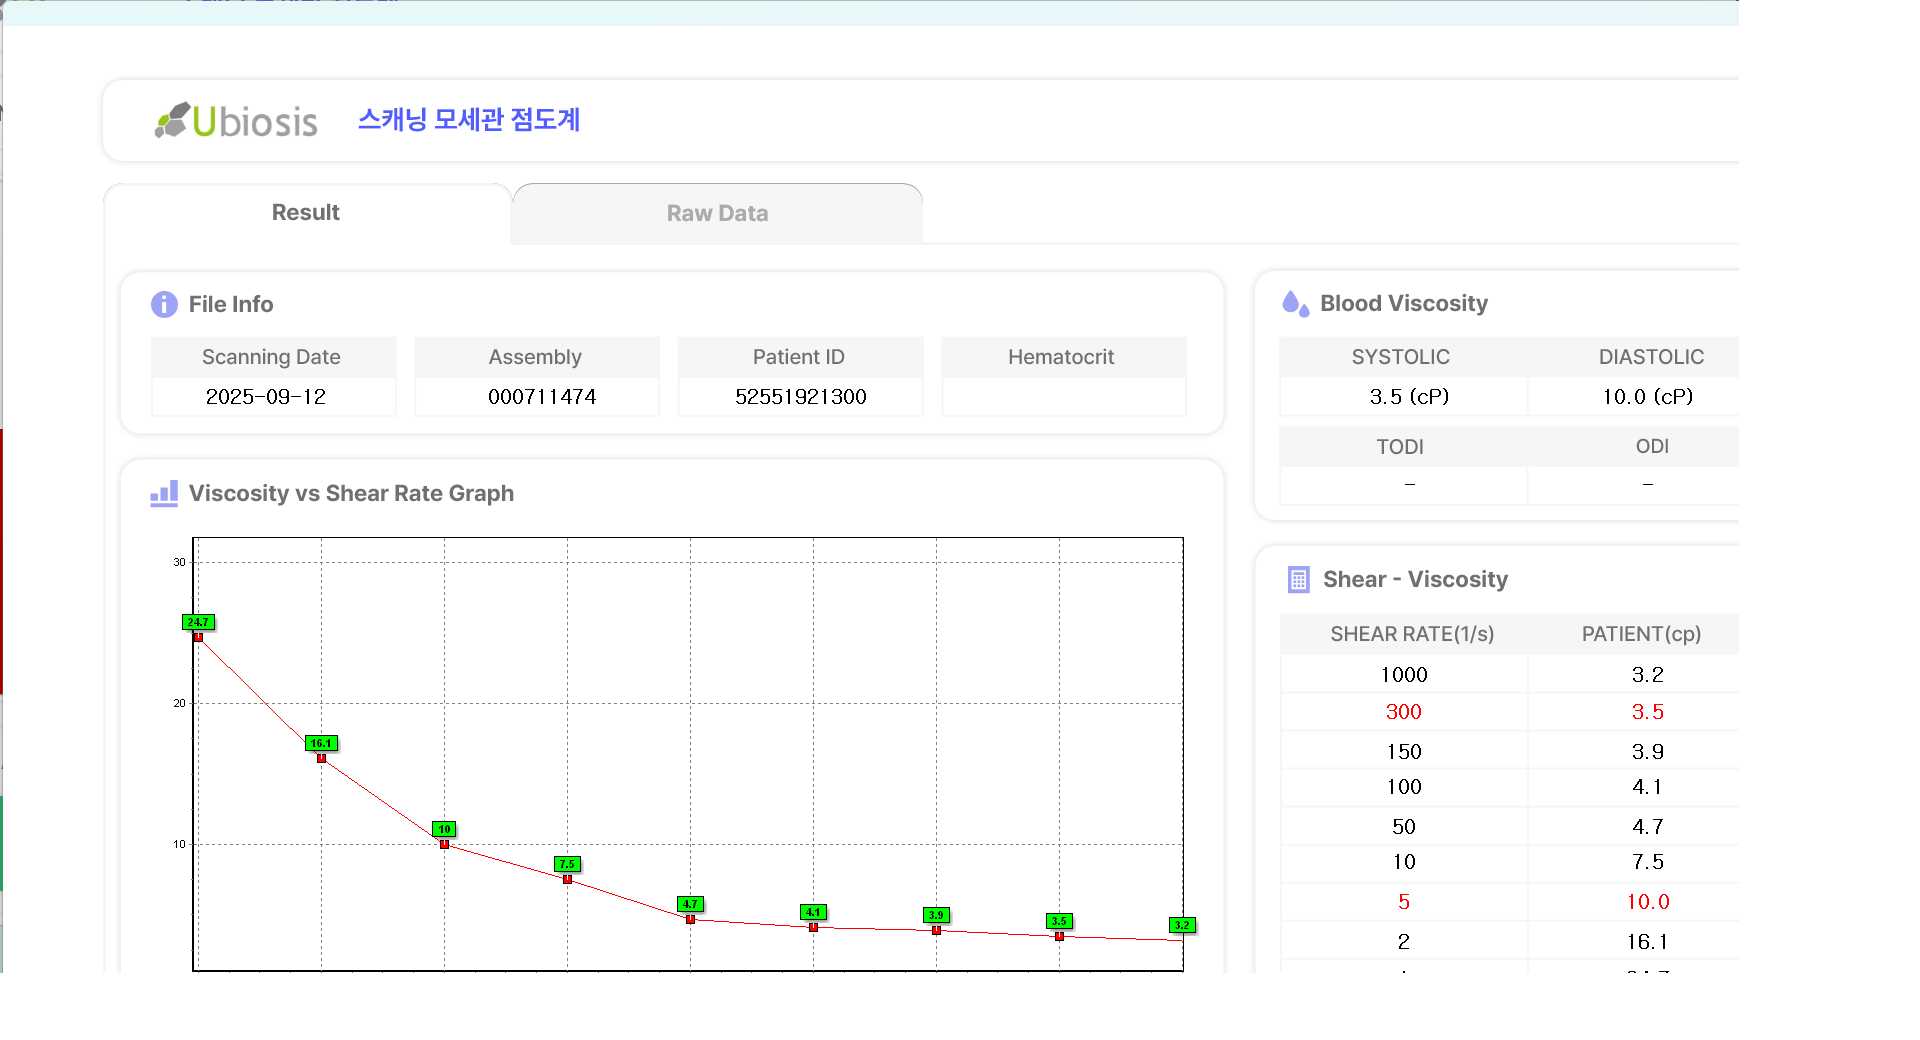
Task: Select the red shear rate 300 row
Action: 1403,712
